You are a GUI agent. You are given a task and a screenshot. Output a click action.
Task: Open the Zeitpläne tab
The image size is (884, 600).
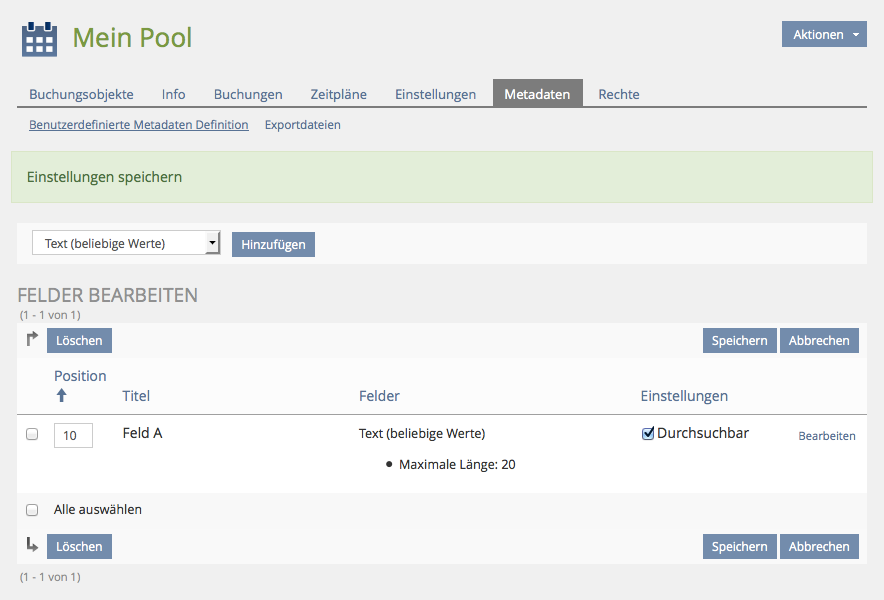click(x=338, y=94)
